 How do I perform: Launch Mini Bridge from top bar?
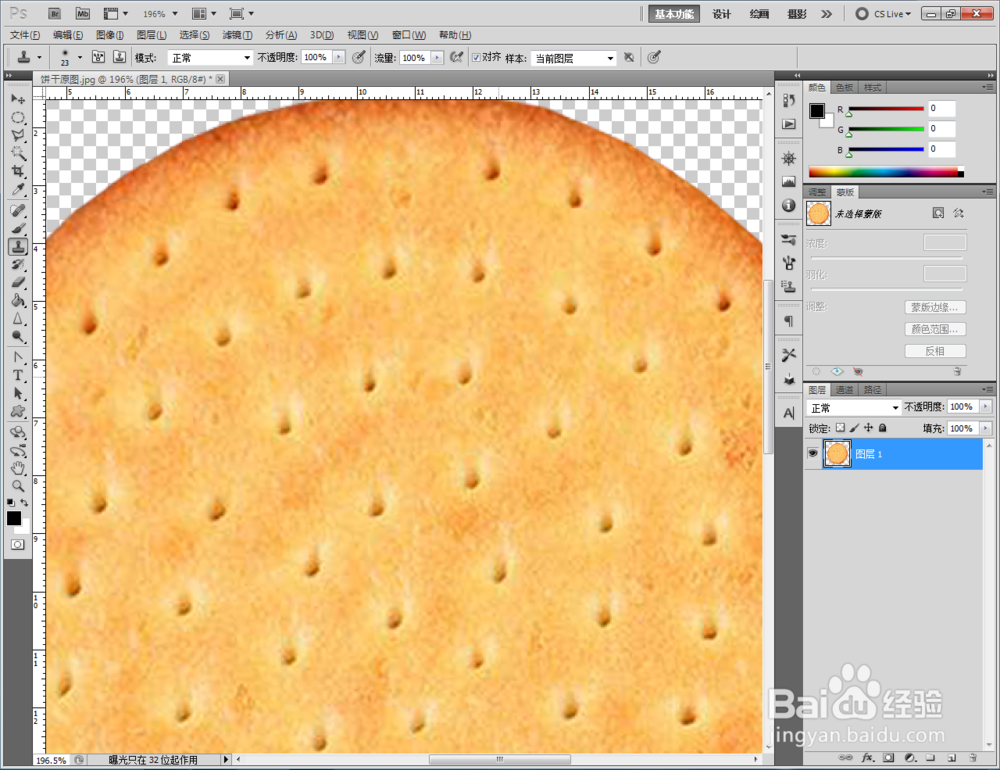pyautogui.click(x=82, y=13)
